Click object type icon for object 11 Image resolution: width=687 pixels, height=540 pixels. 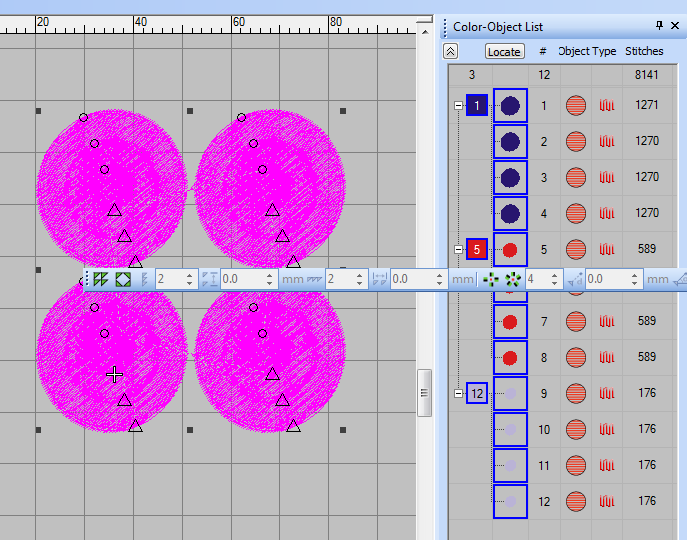[x=576, y=465]
